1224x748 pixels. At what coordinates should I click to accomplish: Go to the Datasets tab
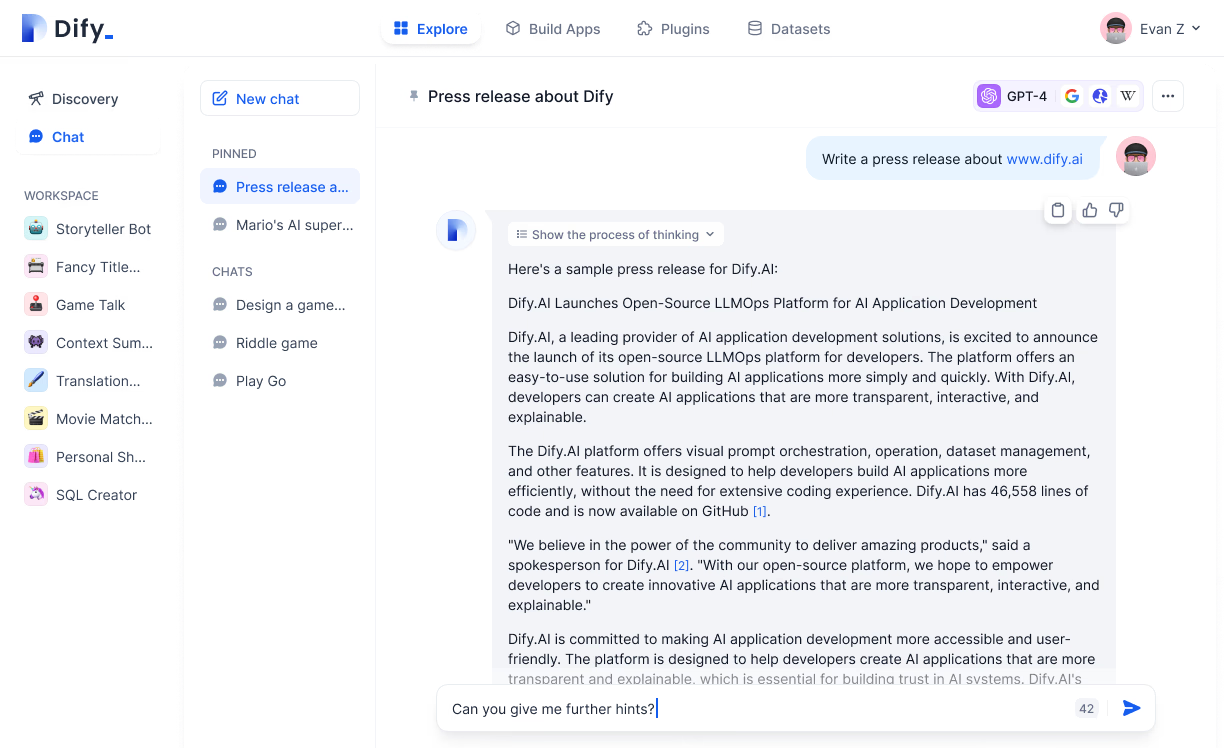click(x=789, y=29)
